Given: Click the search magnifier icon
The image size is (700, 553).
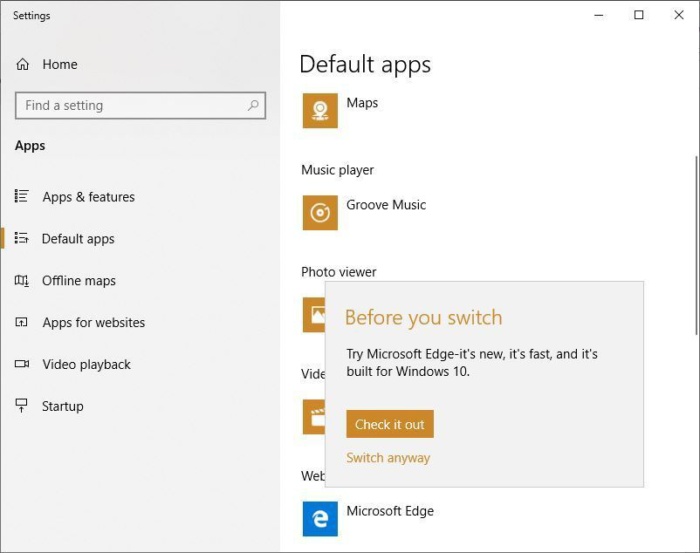Looking at the screenshot, I should pyautogui.click(x=253, y=105).
